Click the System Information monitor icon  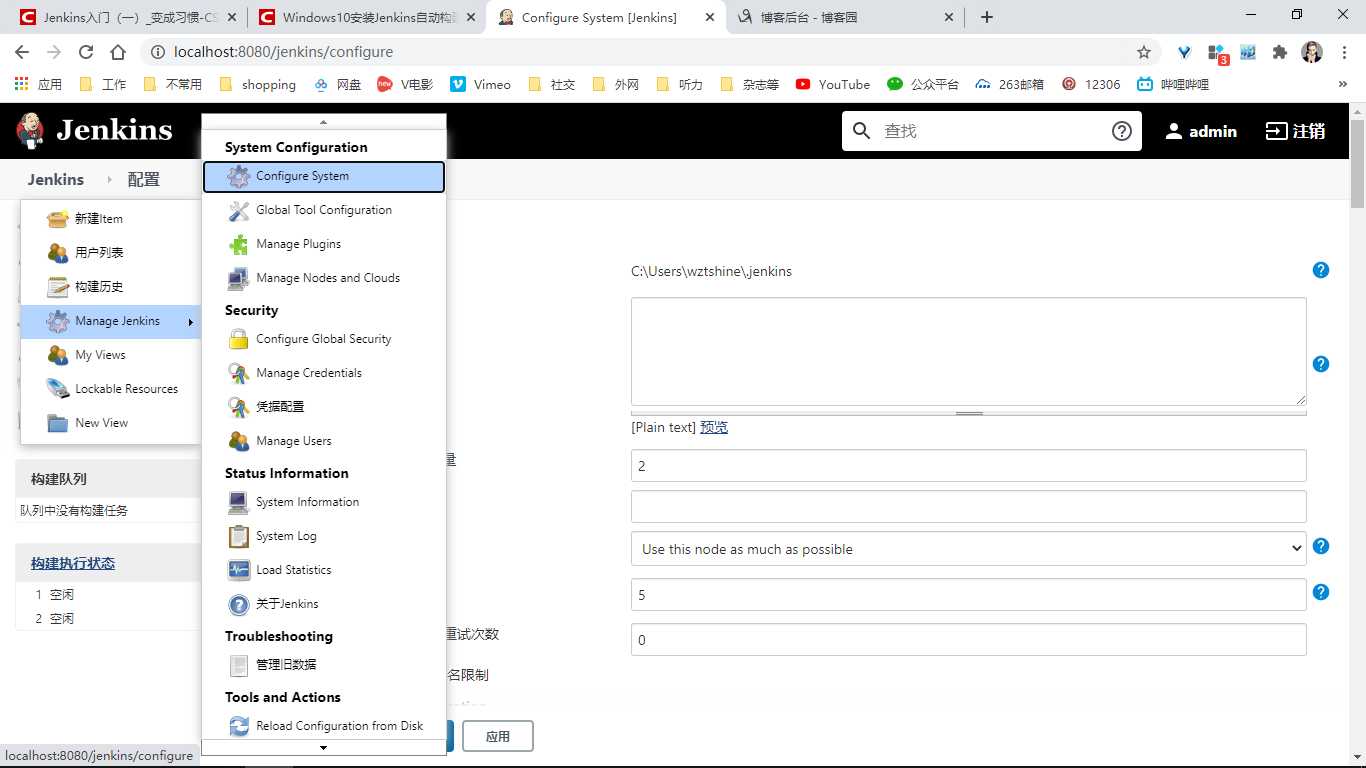coord(239,503)
